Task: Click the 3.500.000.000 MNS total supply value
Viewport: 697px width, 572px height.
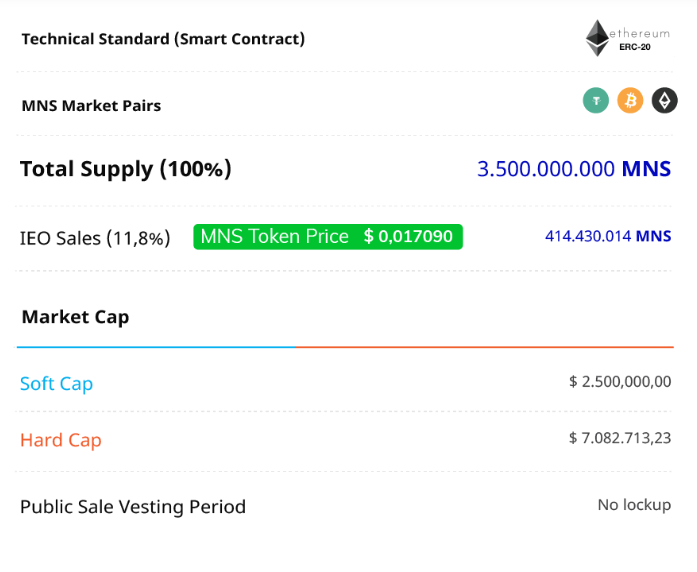Action: [x=574, y=169]
